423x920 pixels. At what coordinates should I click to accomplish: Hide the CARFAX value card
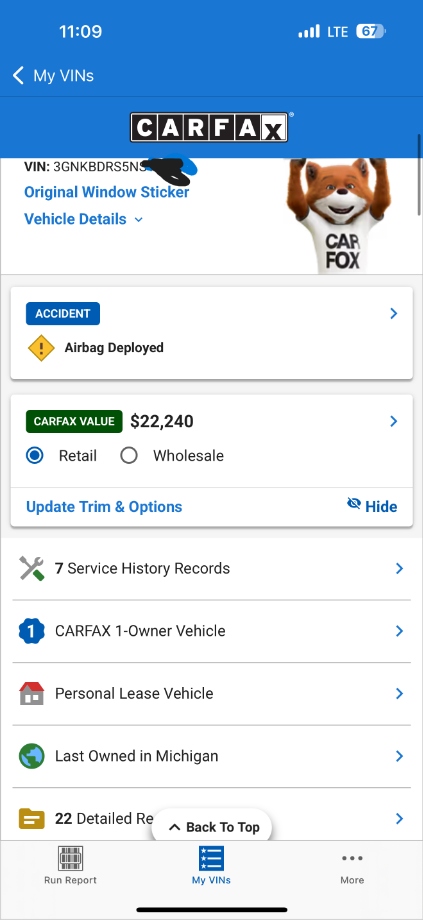(372, 506)
